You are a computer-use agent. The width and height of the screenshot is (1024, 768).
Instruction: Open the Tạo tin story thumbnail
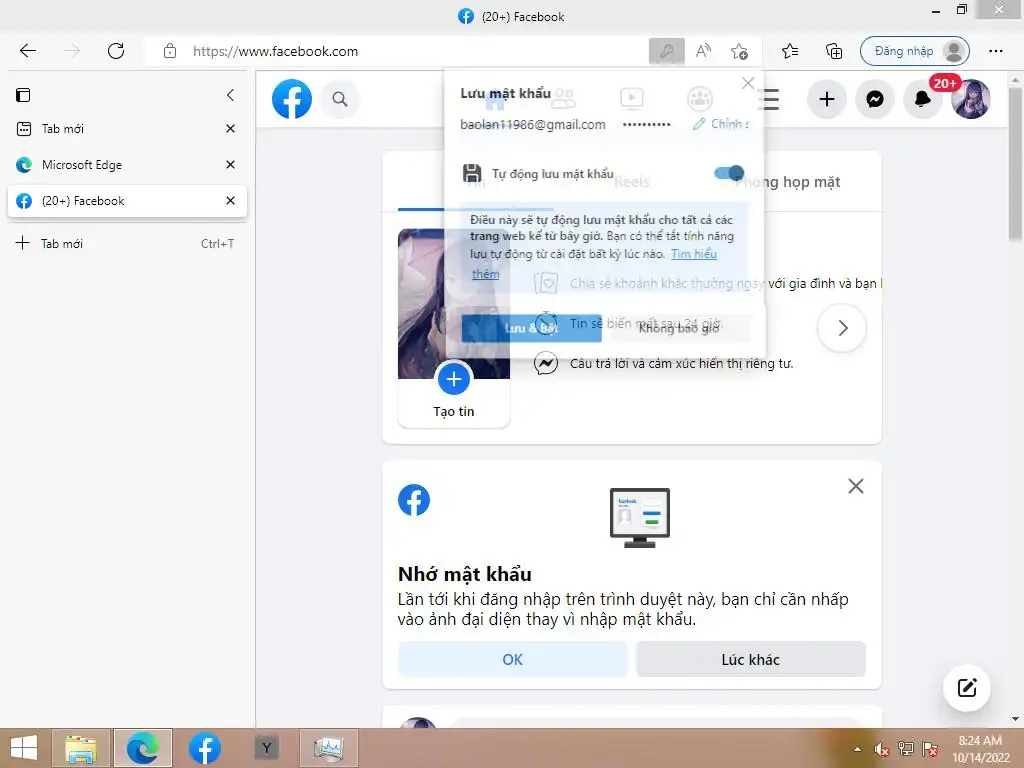[454, 328]
